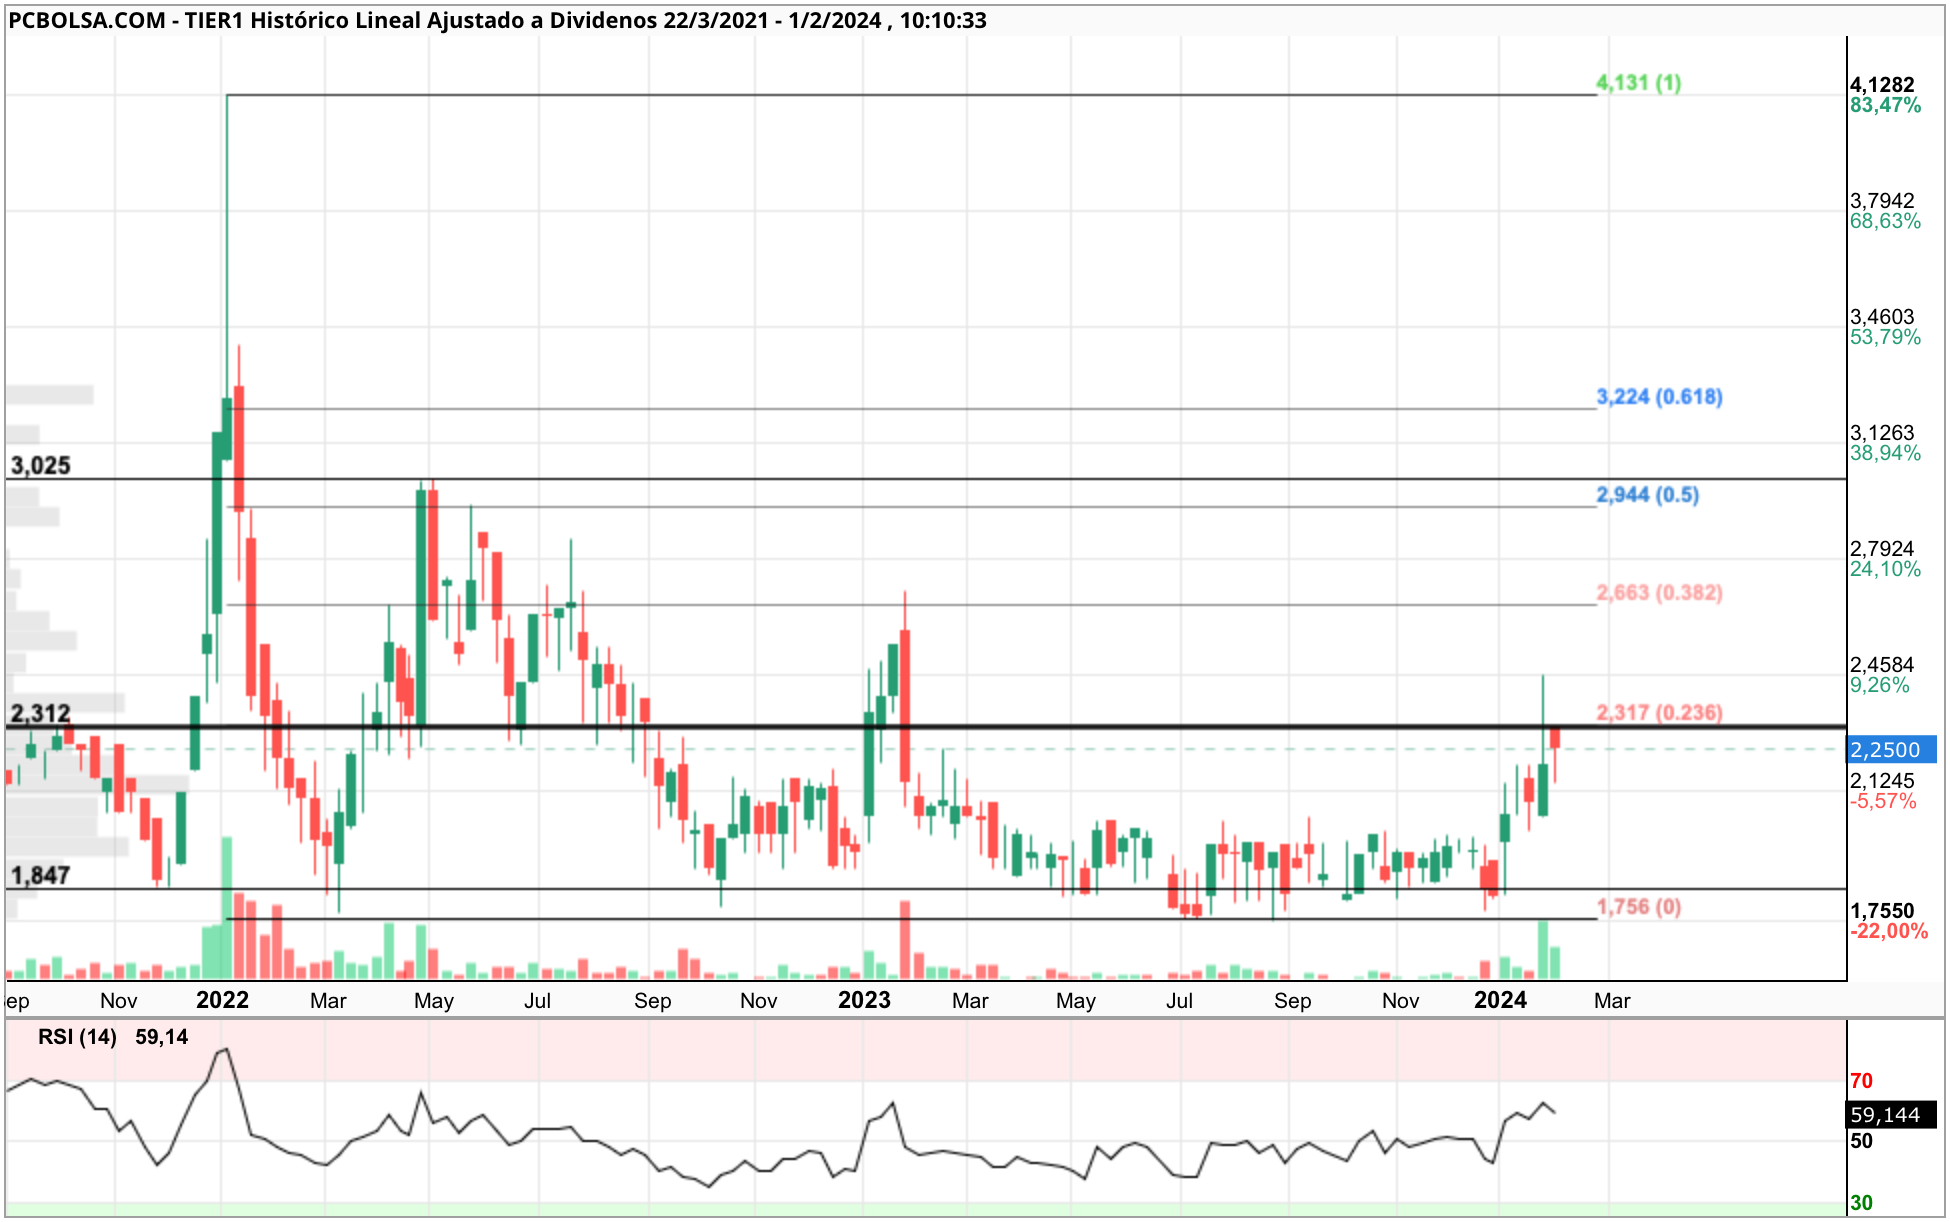This screenshot has height=1222, width=1950.
Task: Click the Nov label before 2022
Action: [x=118, y=1001]
